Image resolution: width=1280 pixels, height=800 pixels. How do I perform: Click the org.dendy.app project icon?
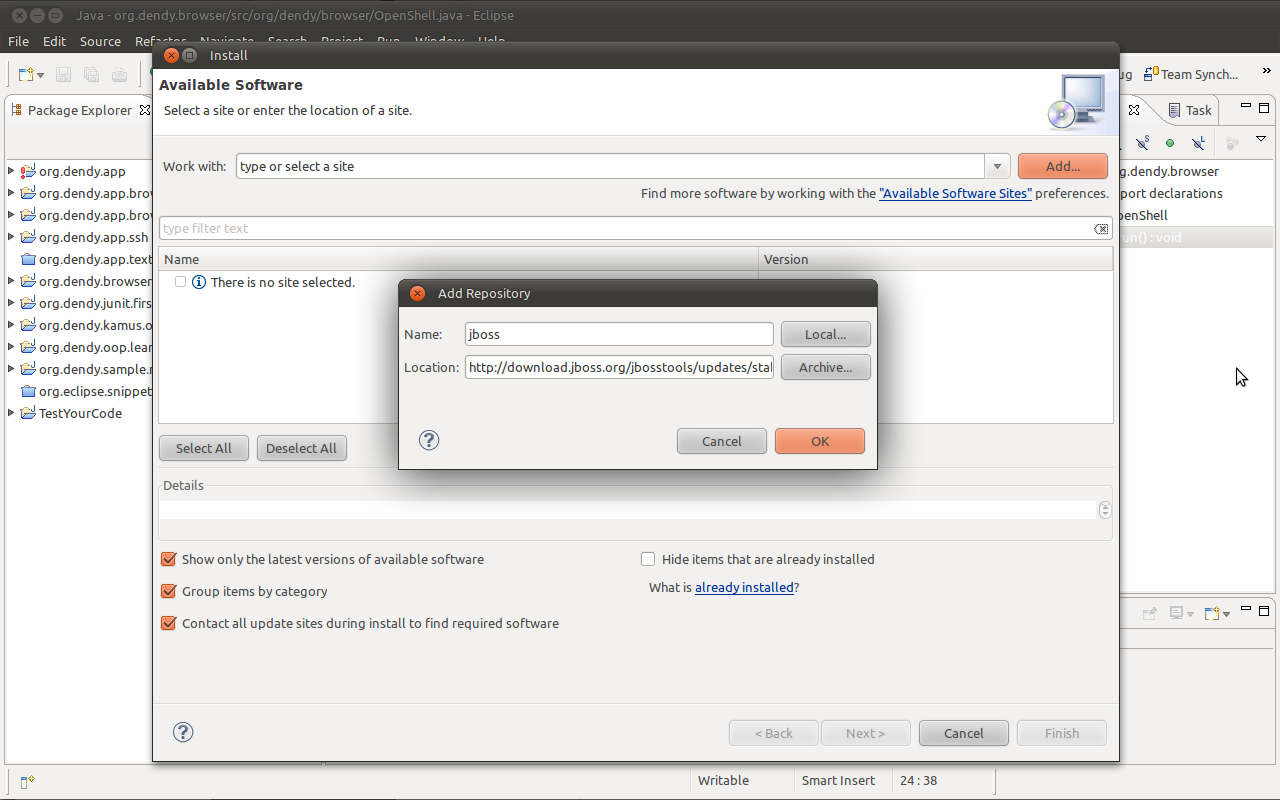click(28, 171)
